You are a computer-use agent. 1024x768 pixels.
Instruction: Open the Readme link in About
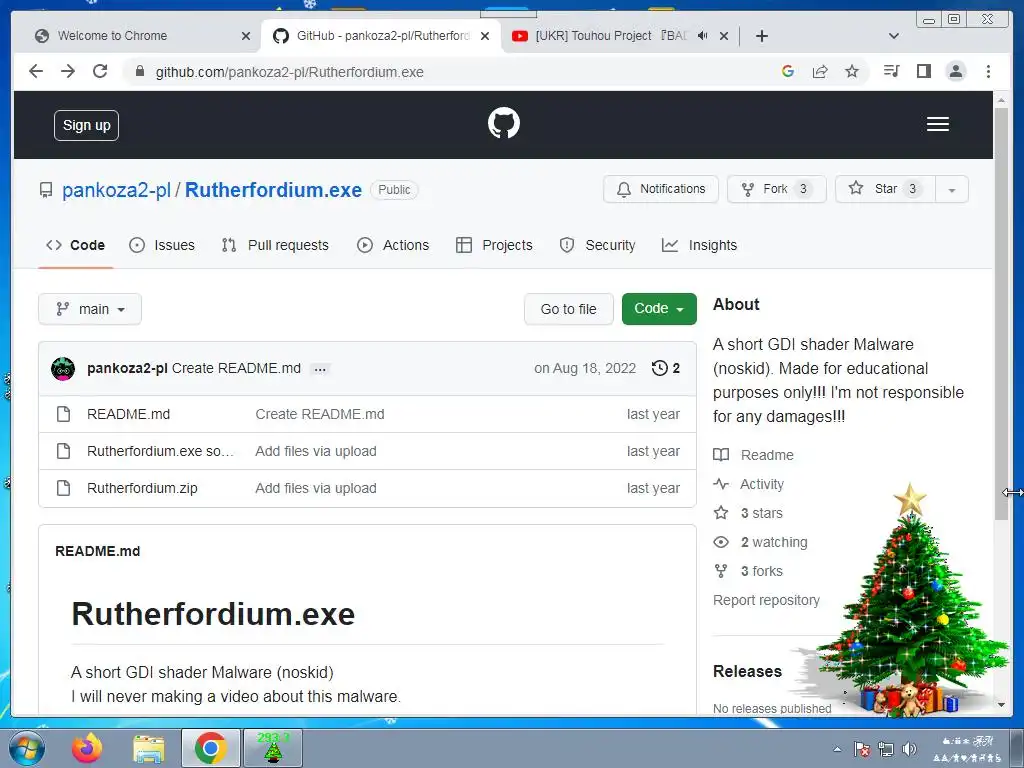[x=754, y=455]
